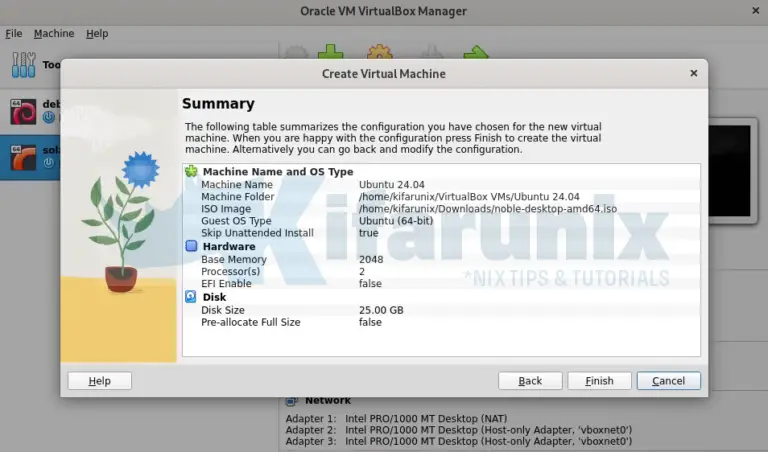The width and height of the screenshot is (768, 452).
Task: Click the Adapter 1 NAT entry in Manager
Action: tap(396, 419)
